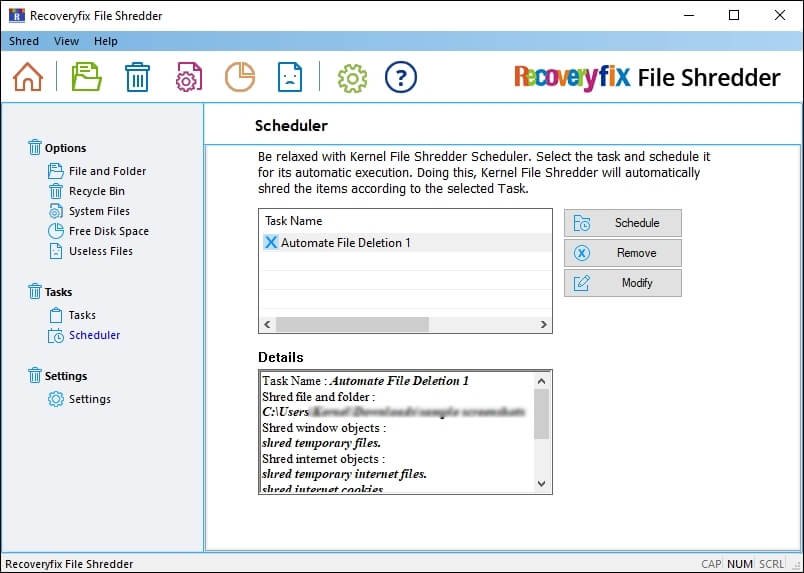804x573 pixels.
Task: Click the task list horizontal scrollbar thumb
Action: (x=352, y=324)
